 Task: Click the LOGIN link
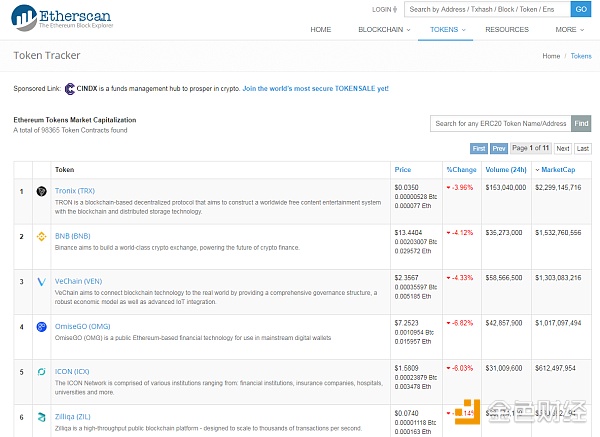coord(382,10)
